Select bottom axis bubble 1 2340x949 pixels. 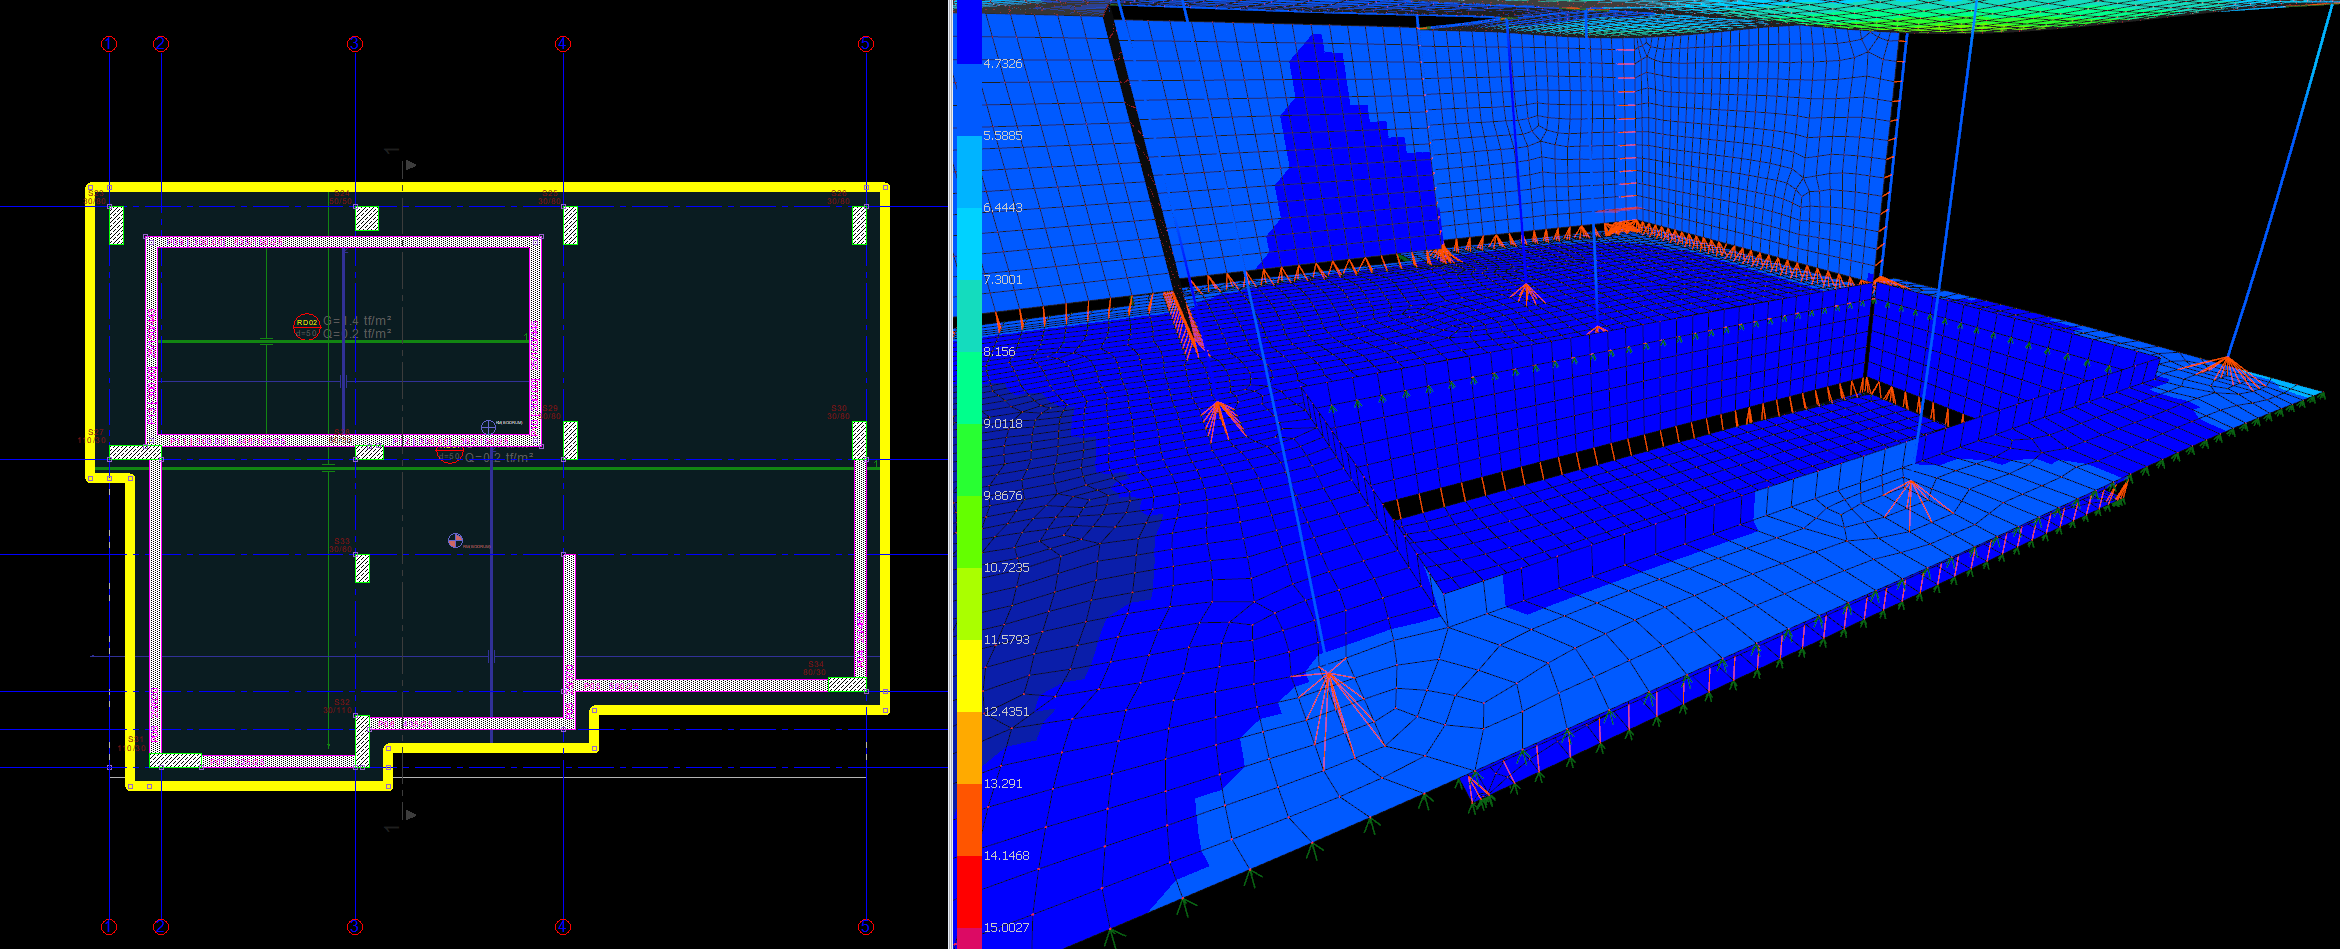pyautogui.click(x=109, y=927)
